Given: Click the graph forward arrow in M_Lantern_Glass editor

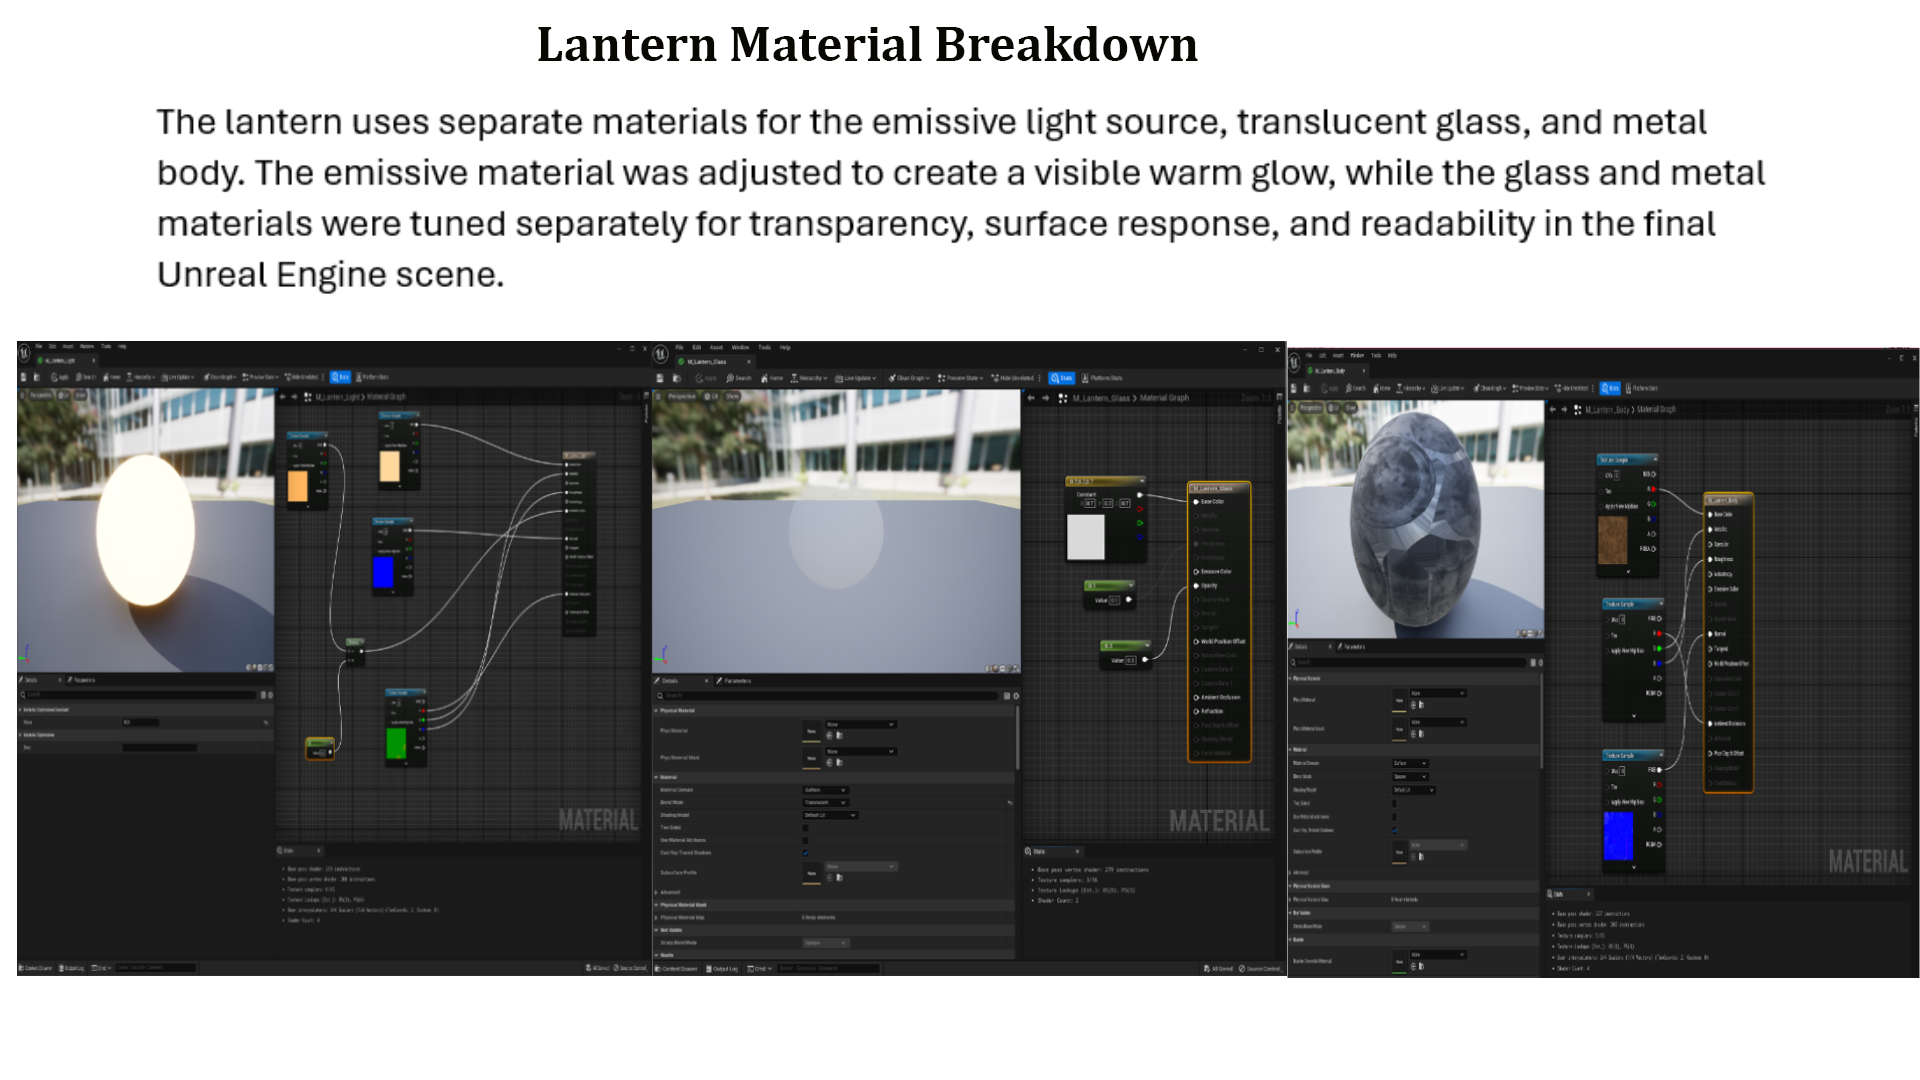Looking at the screenshot, I should click(1046, 398).
